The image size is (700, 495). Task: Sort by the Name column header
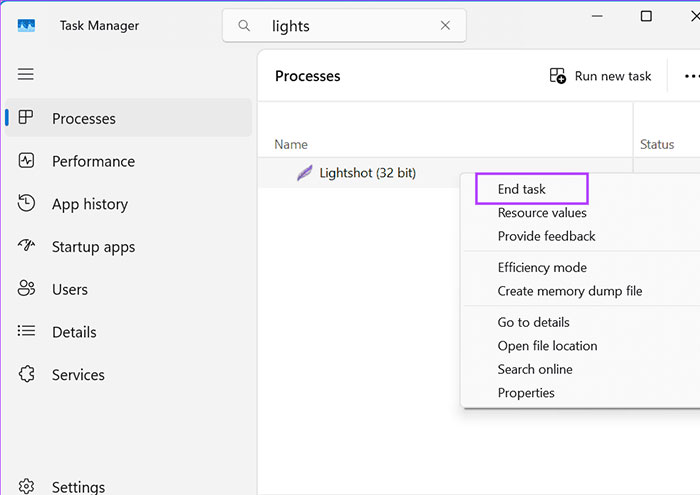pos(291,144)
